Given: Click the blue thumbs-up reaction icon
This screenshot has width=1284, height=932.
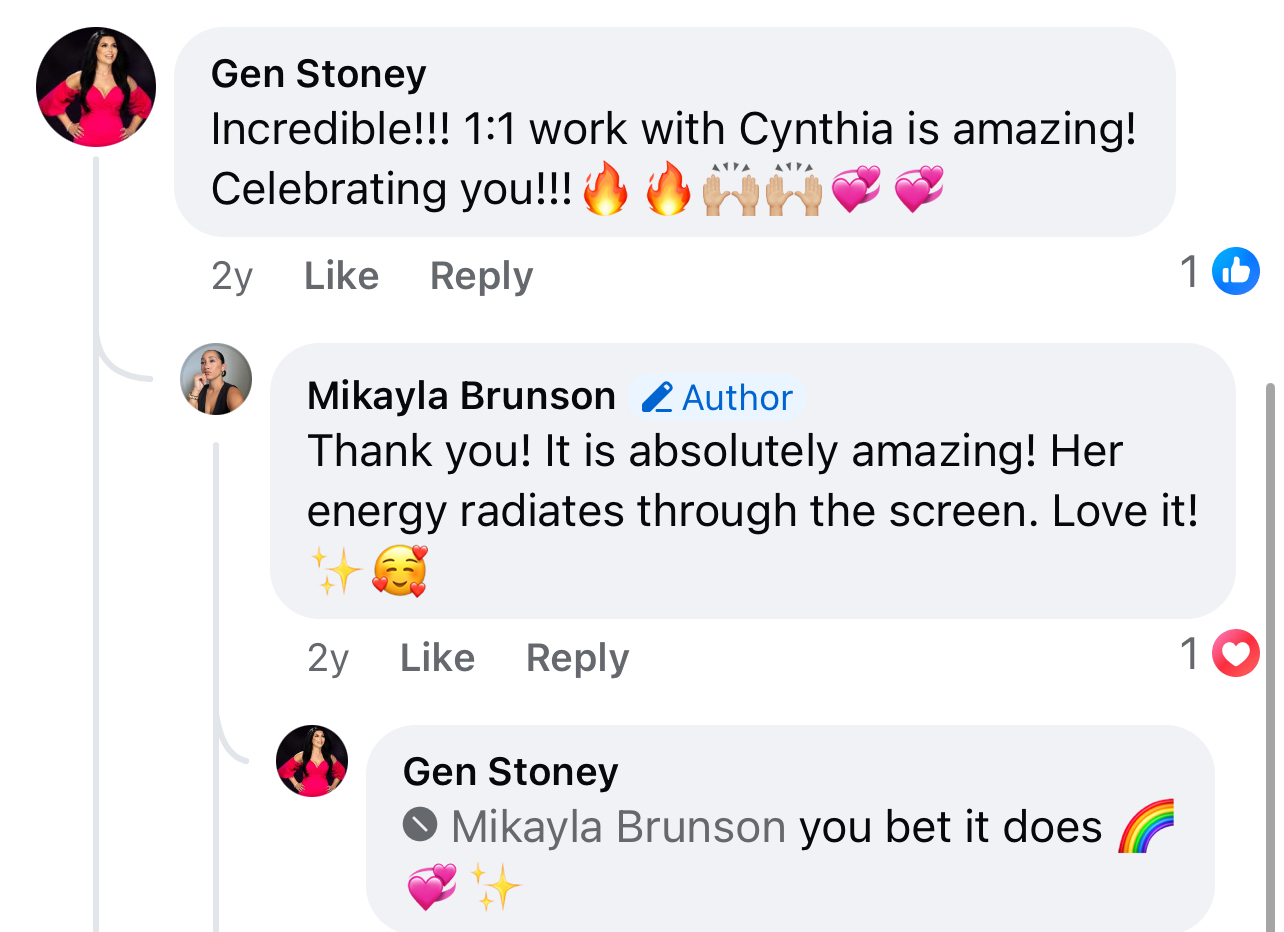Looking at the screenshot, I should pyautogui.click(x=1236, y=271).
